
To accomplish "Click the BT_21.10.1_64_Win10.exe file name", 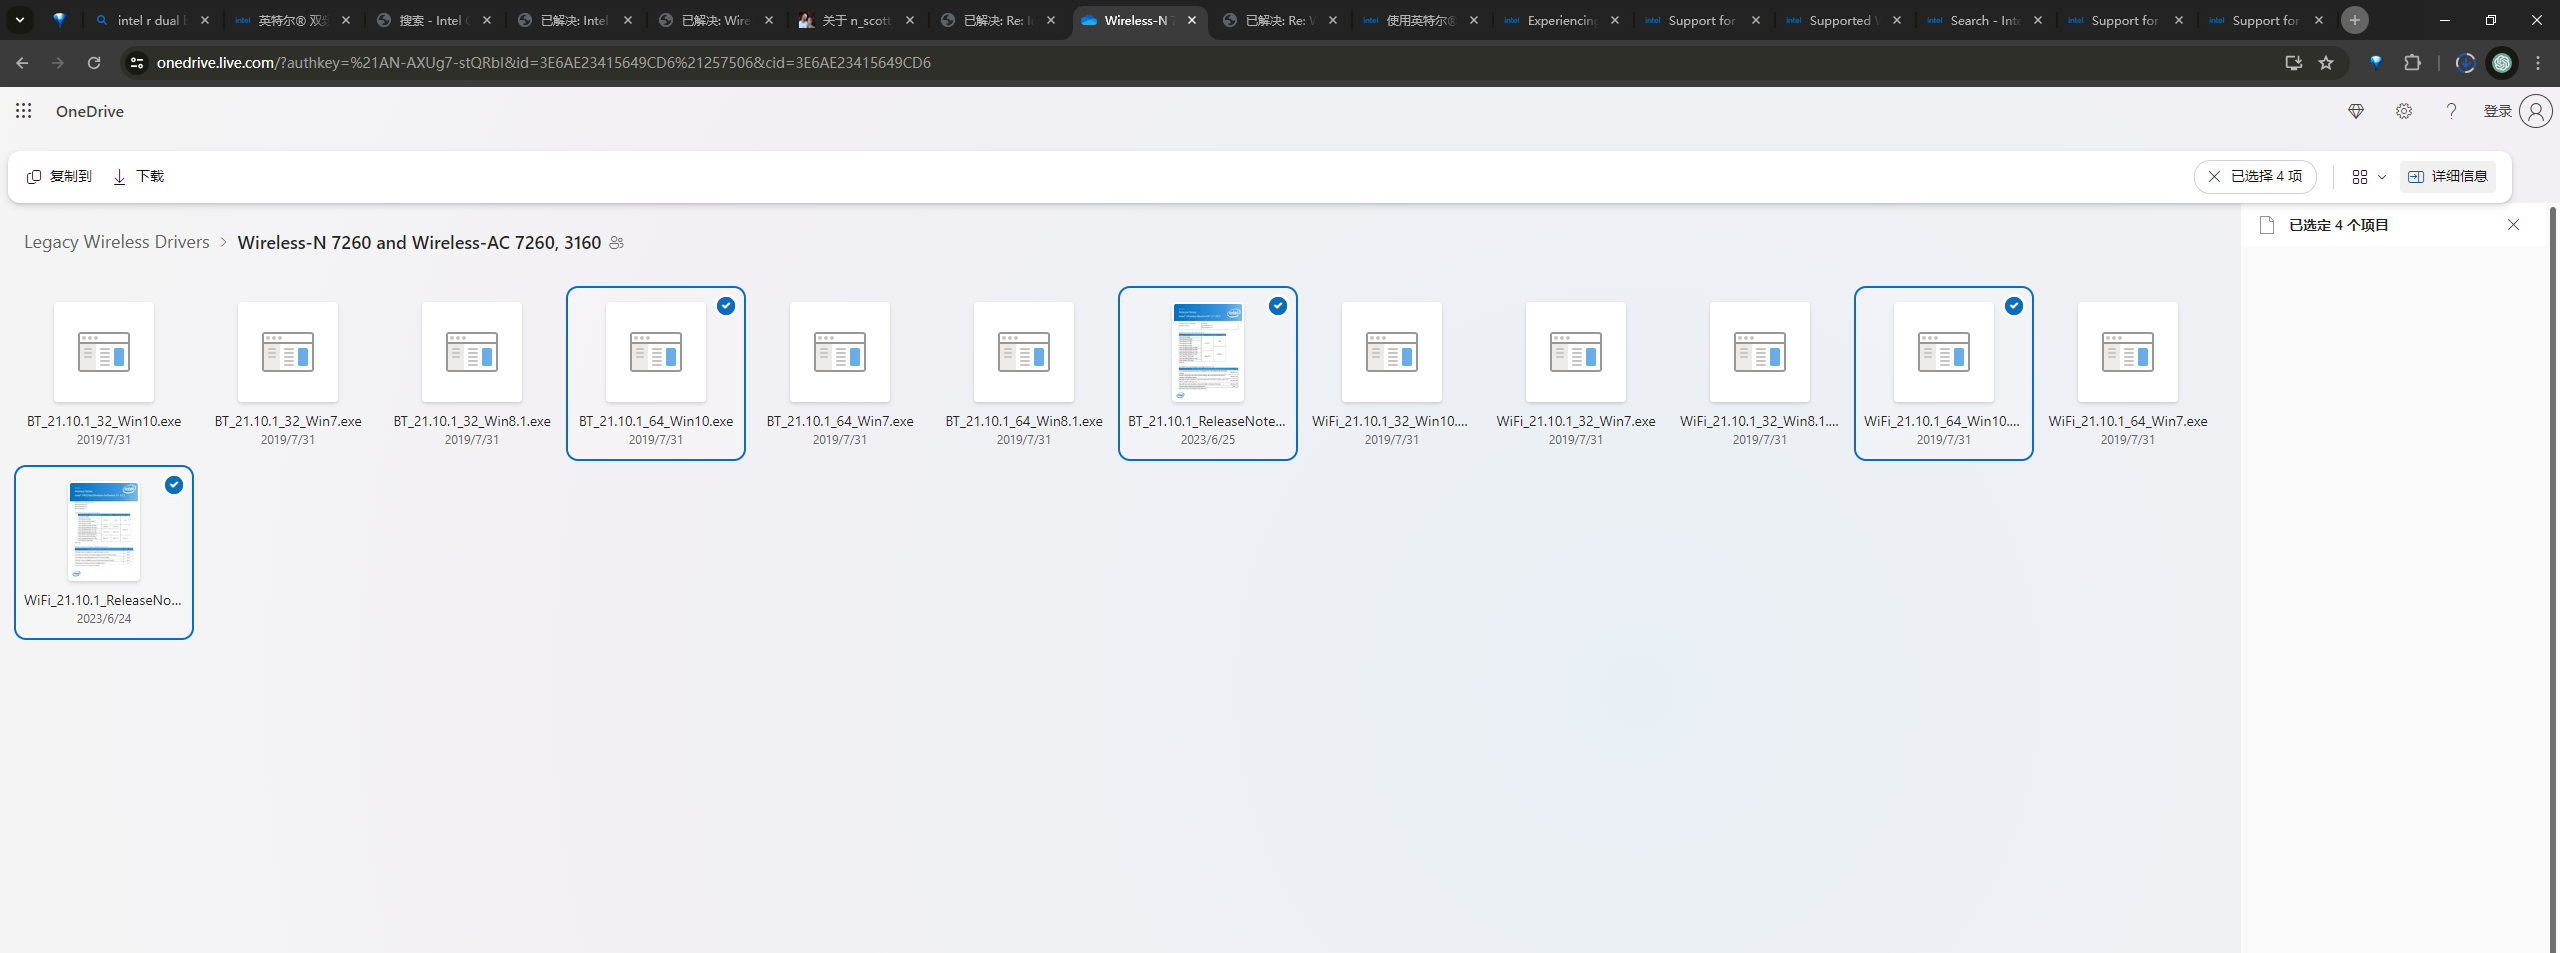I will click(656, 421).
